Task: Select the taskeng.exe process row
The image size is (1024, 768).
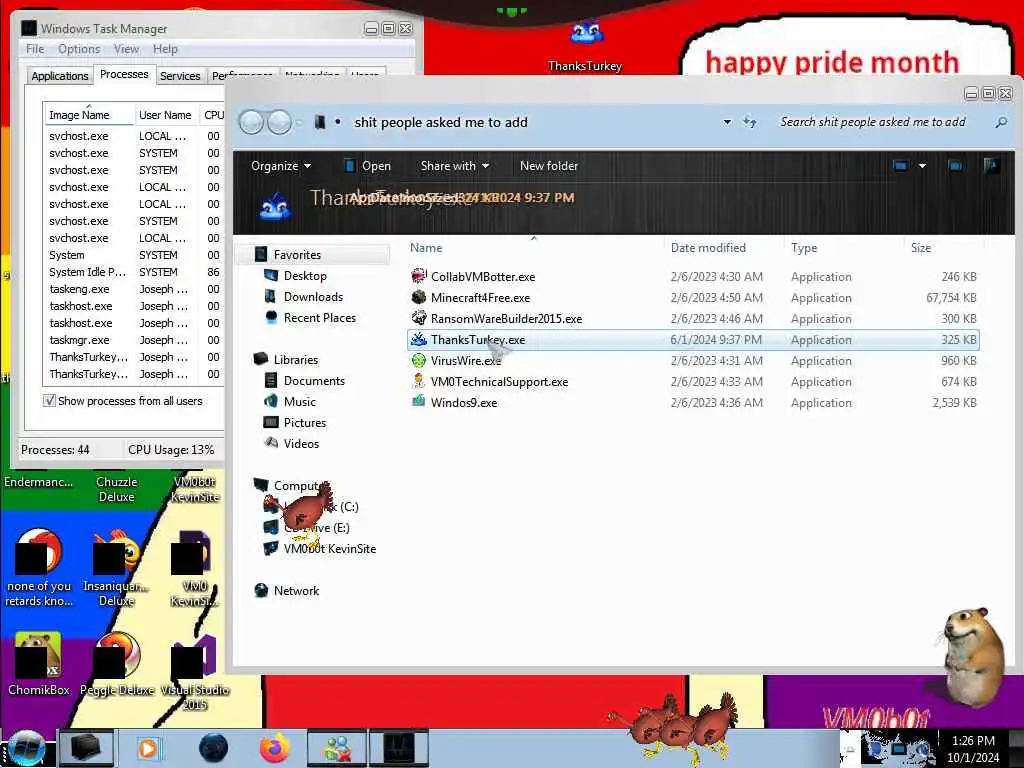Action: pos(134,289)
